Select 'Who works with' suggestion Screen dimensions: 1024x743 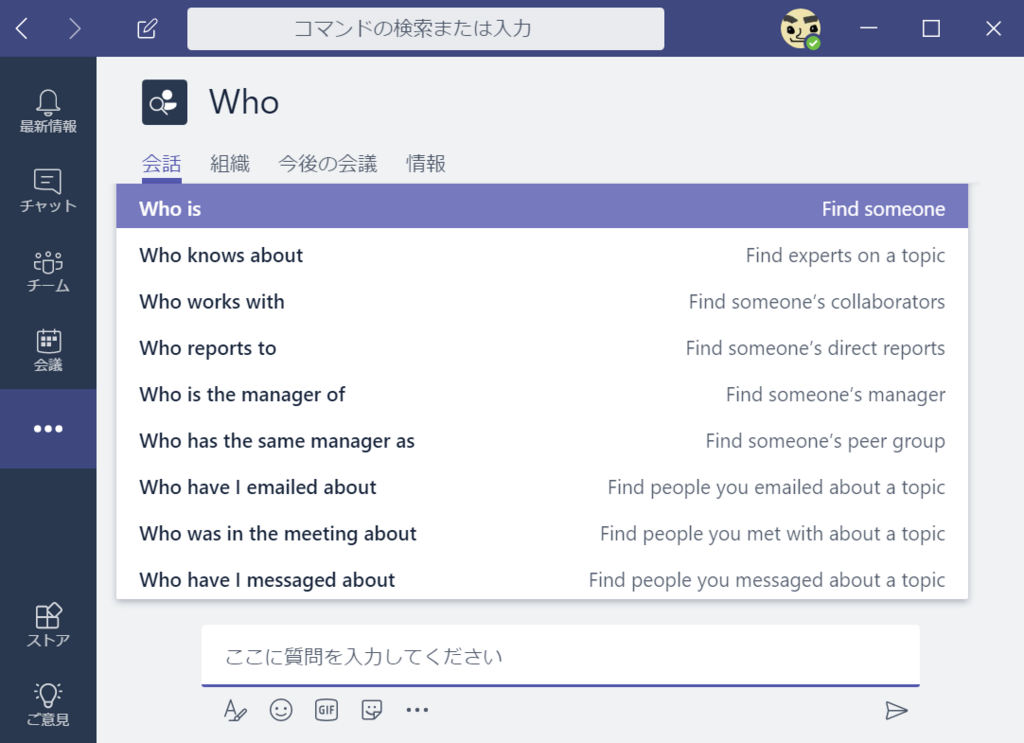542,301
